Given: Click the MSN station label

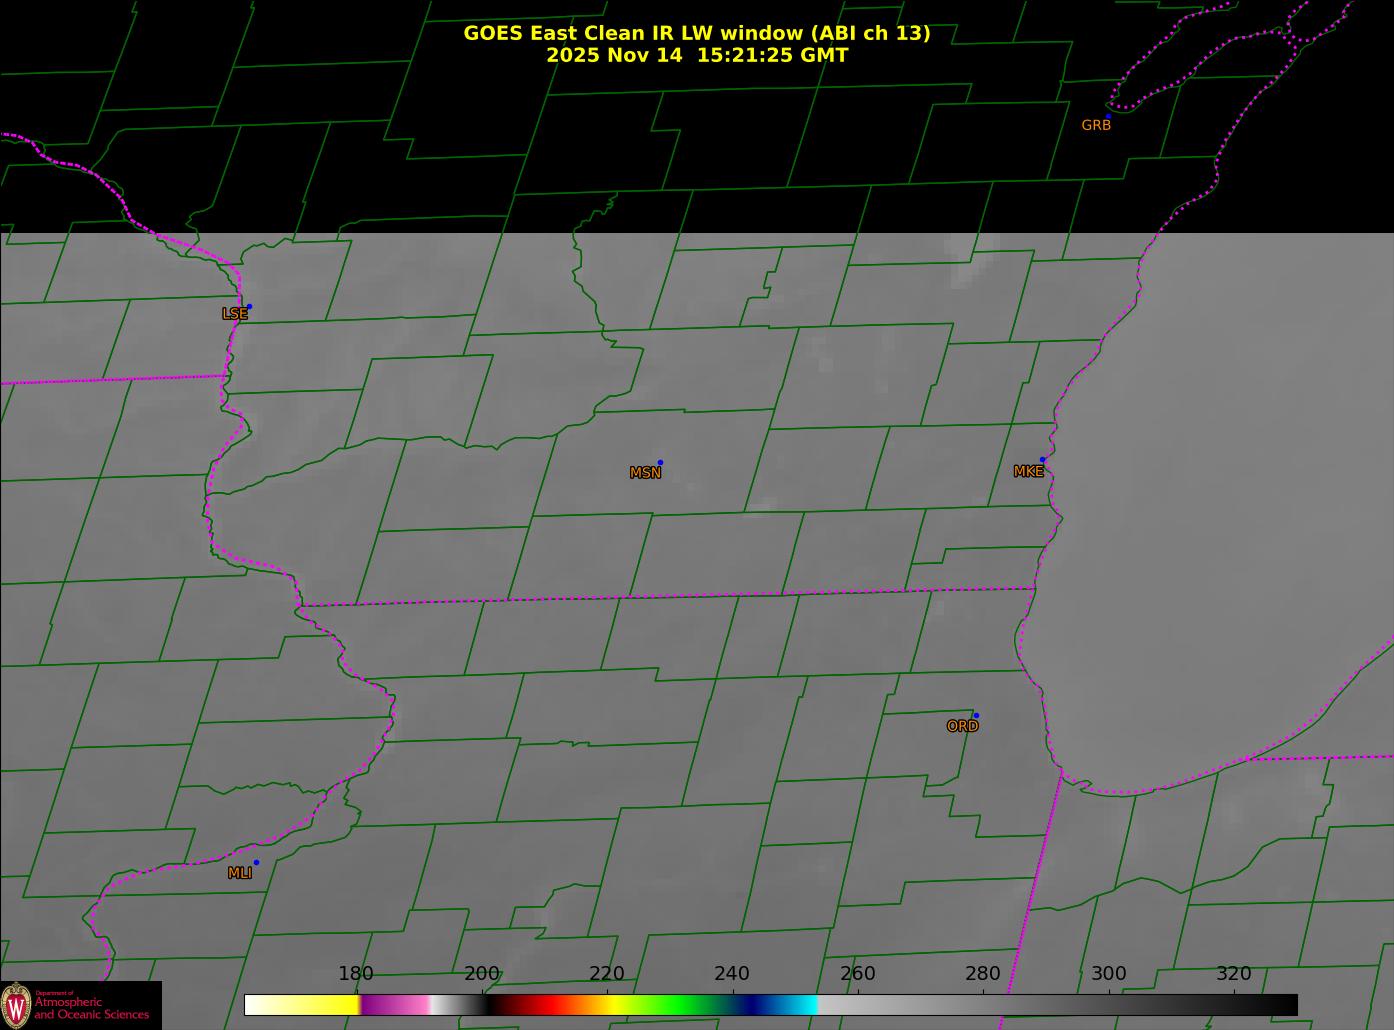Looking at the screenshot, I should pyautogui.click(x=645, y=473).
